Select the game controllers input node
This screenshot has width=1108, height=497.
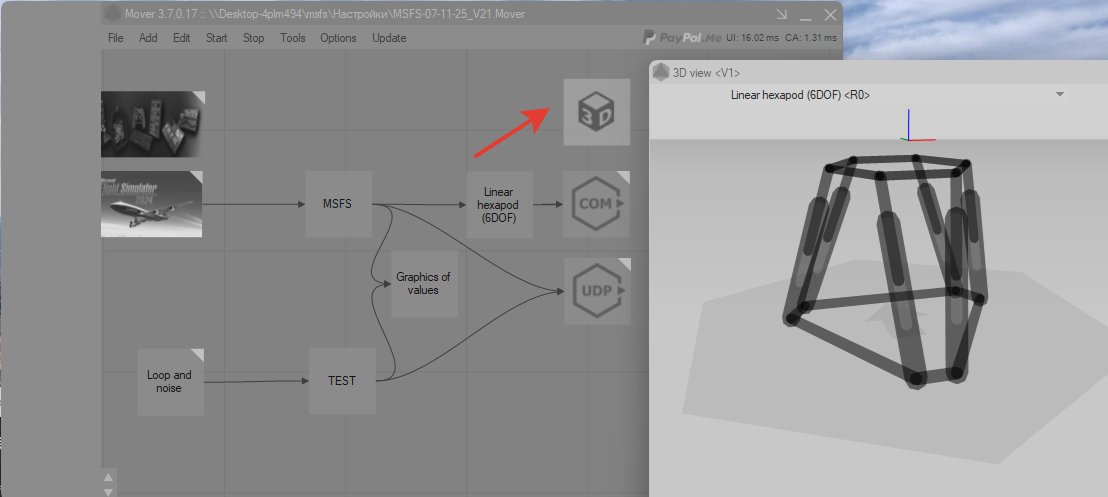coord(151,124)
